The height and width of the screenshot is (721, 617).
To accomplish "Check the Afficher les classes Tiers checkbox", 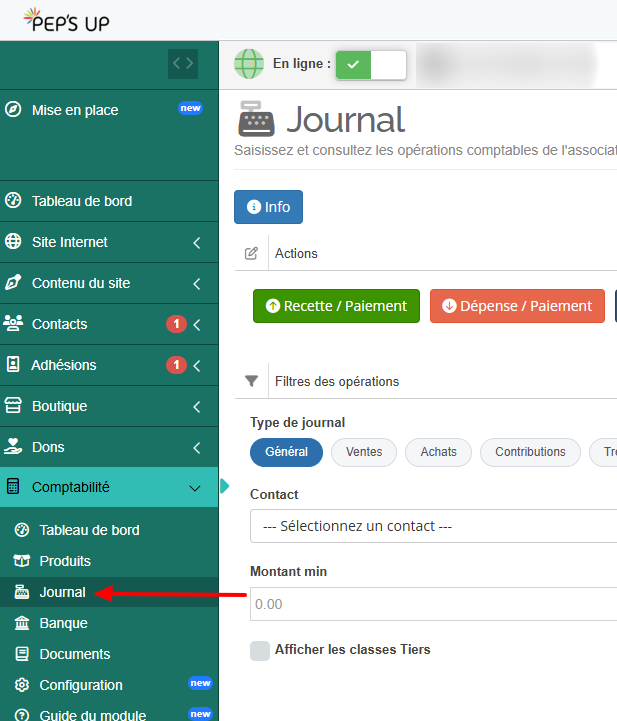I will pyautogui.click(x=260, y=650).
